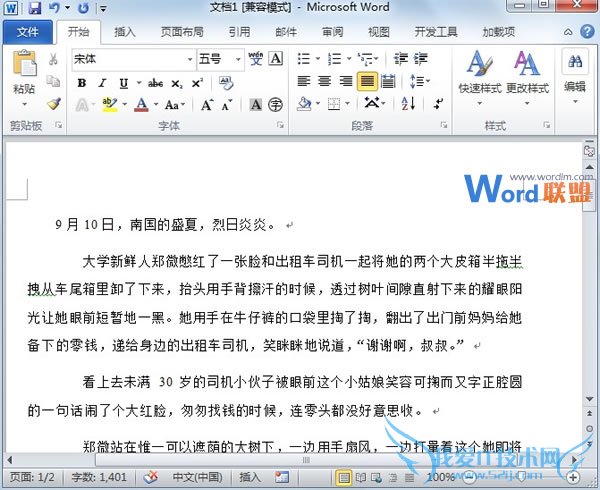The width and height of the screenshot is (600, 490).
Task: Open numbering list dropdown
Action: (x=349, y=59)
